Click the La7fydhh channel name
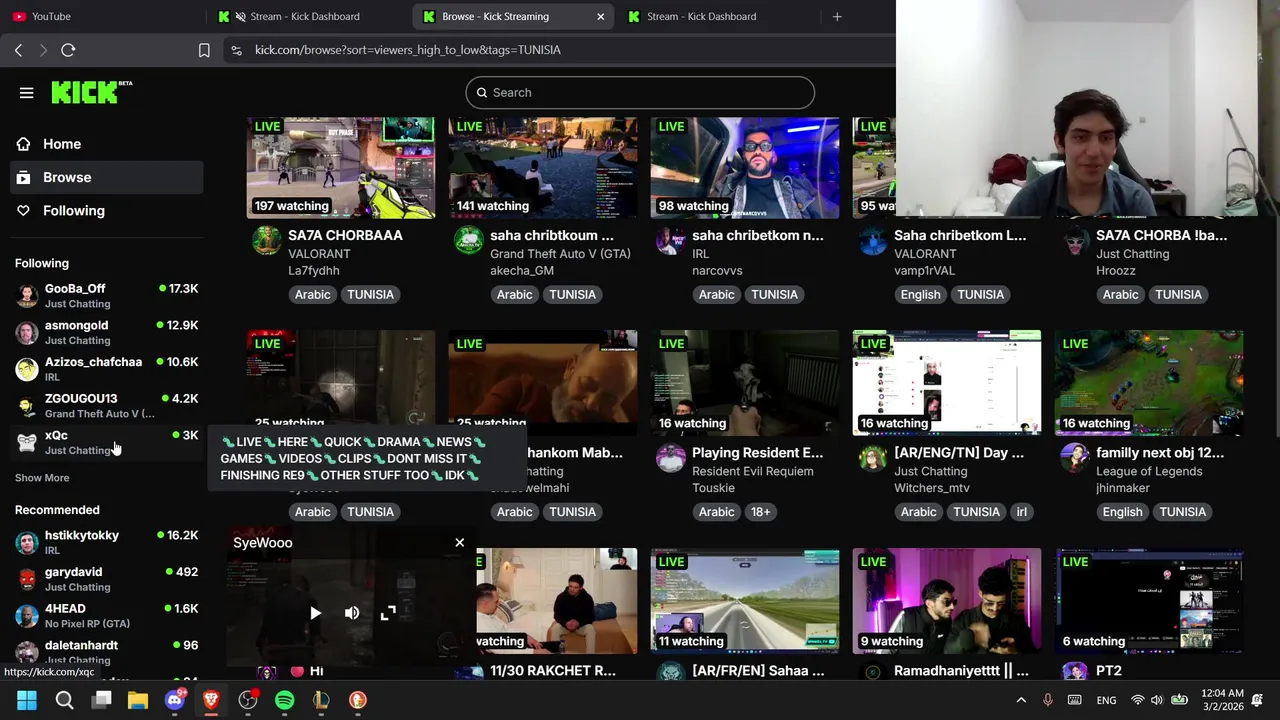The height and width of the screenshot is (720, 1280). [314, 271]
